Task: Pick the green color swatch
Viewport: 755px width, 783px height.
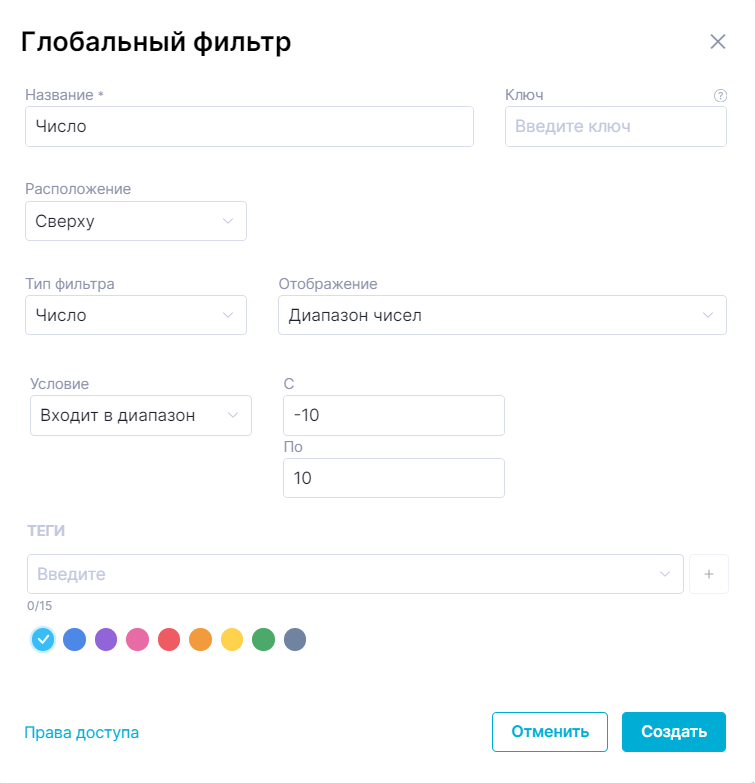Action: pos(263,639)
